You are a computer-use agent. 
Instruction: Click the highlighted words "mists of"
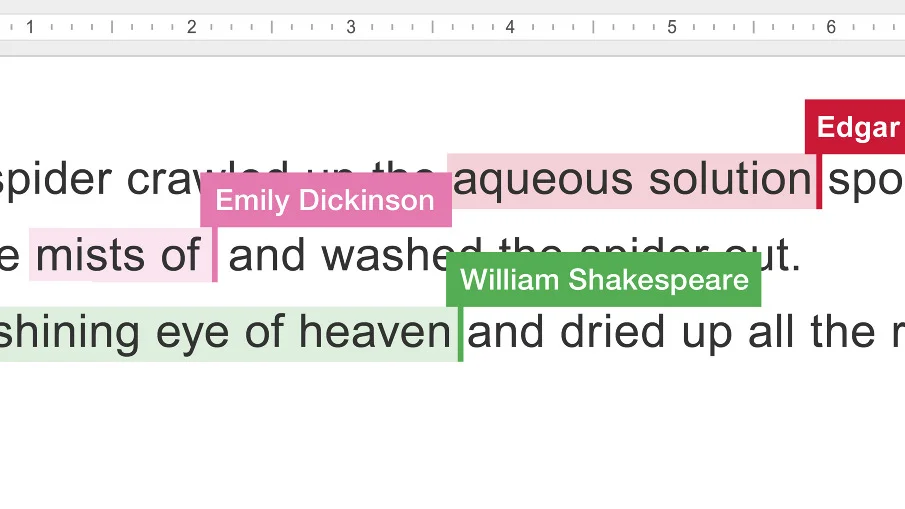(x=118, y=254)
